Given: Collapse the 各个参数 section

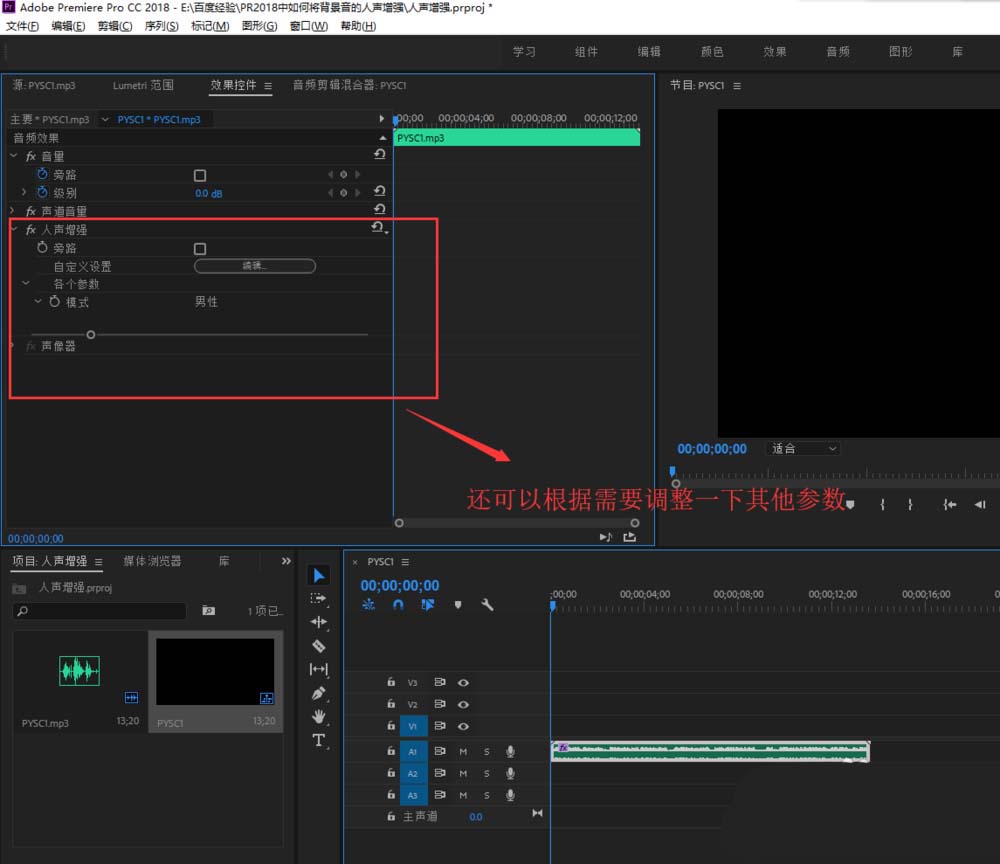Looking at the screenshot, I should 26,283.
